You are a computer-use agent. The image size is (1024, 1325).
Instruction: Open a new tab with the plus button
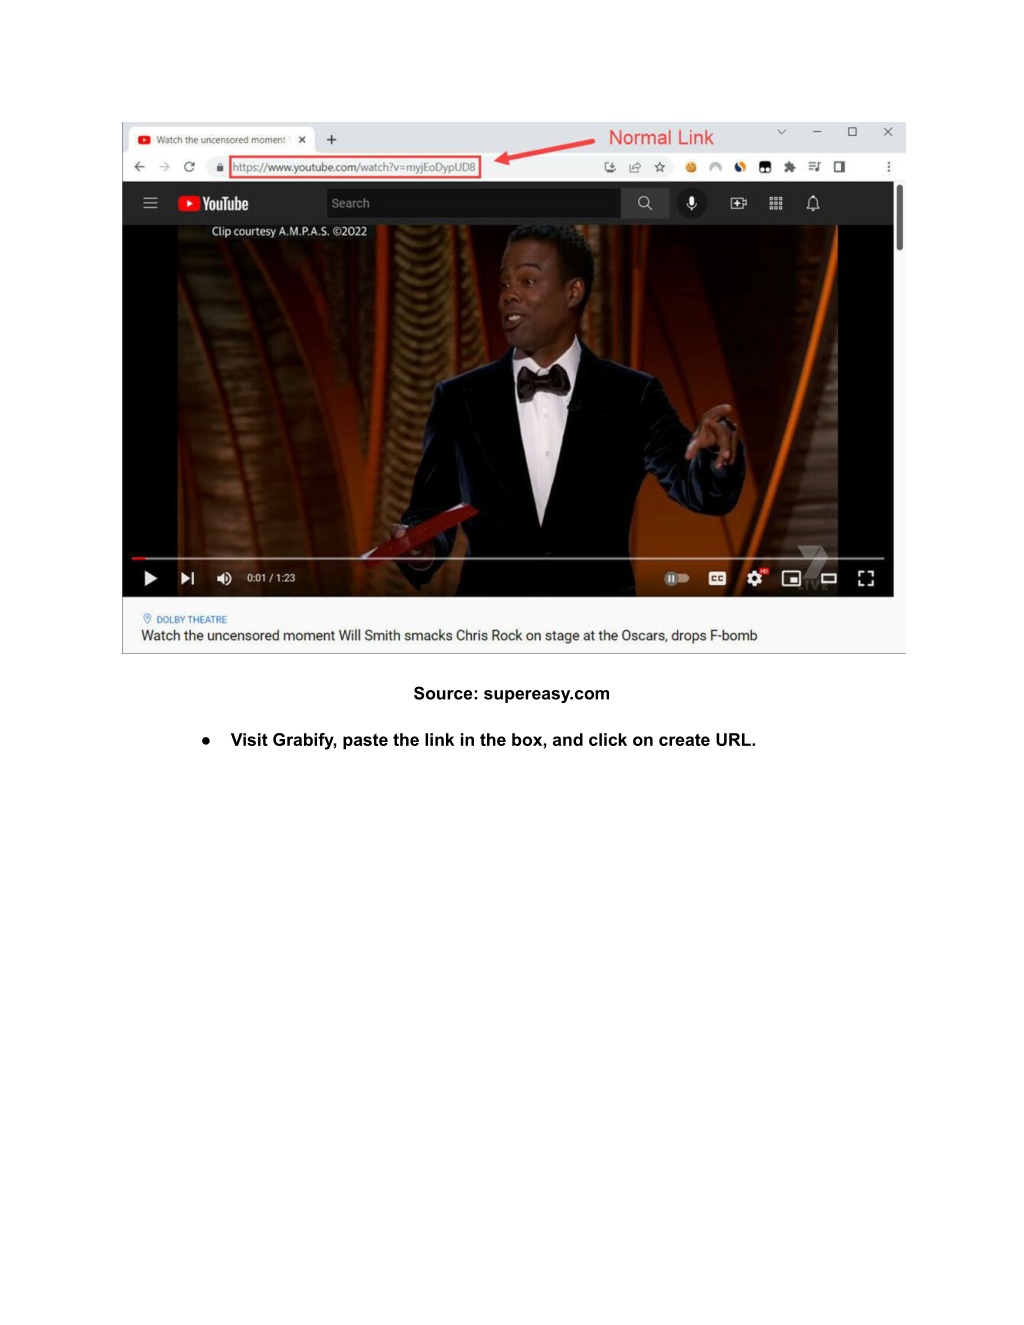click(331, 140)
